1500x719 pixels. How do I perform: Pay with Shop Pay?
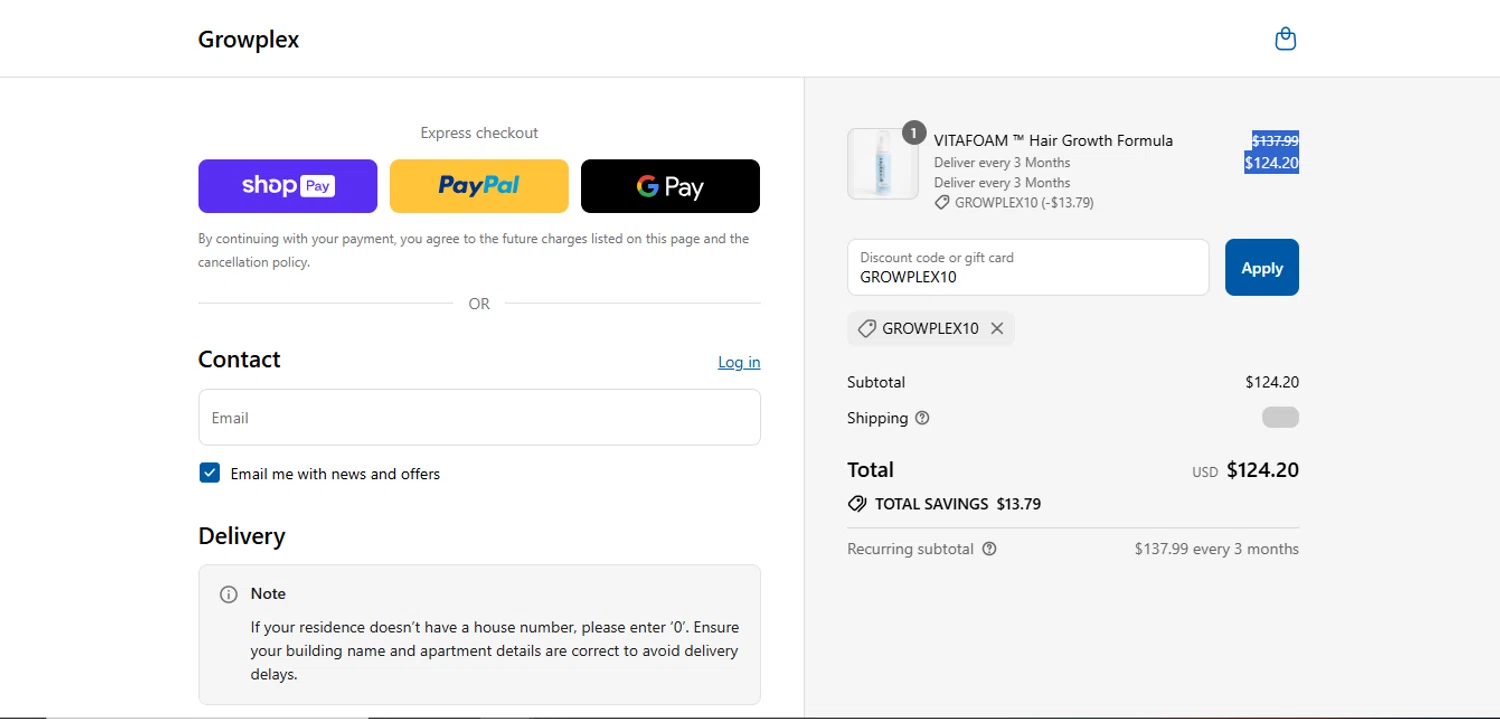click(288, 186)
